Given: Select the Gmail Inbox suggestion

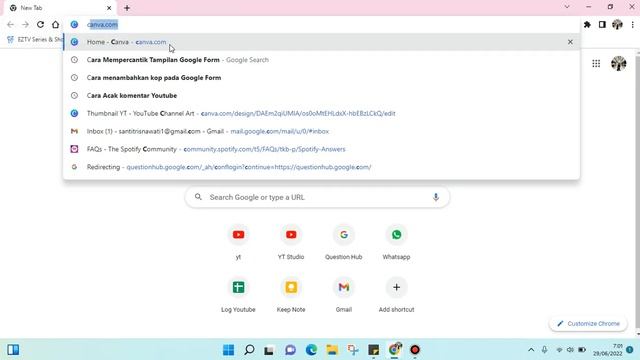Looking at the screenshot, I should (321, 131).
